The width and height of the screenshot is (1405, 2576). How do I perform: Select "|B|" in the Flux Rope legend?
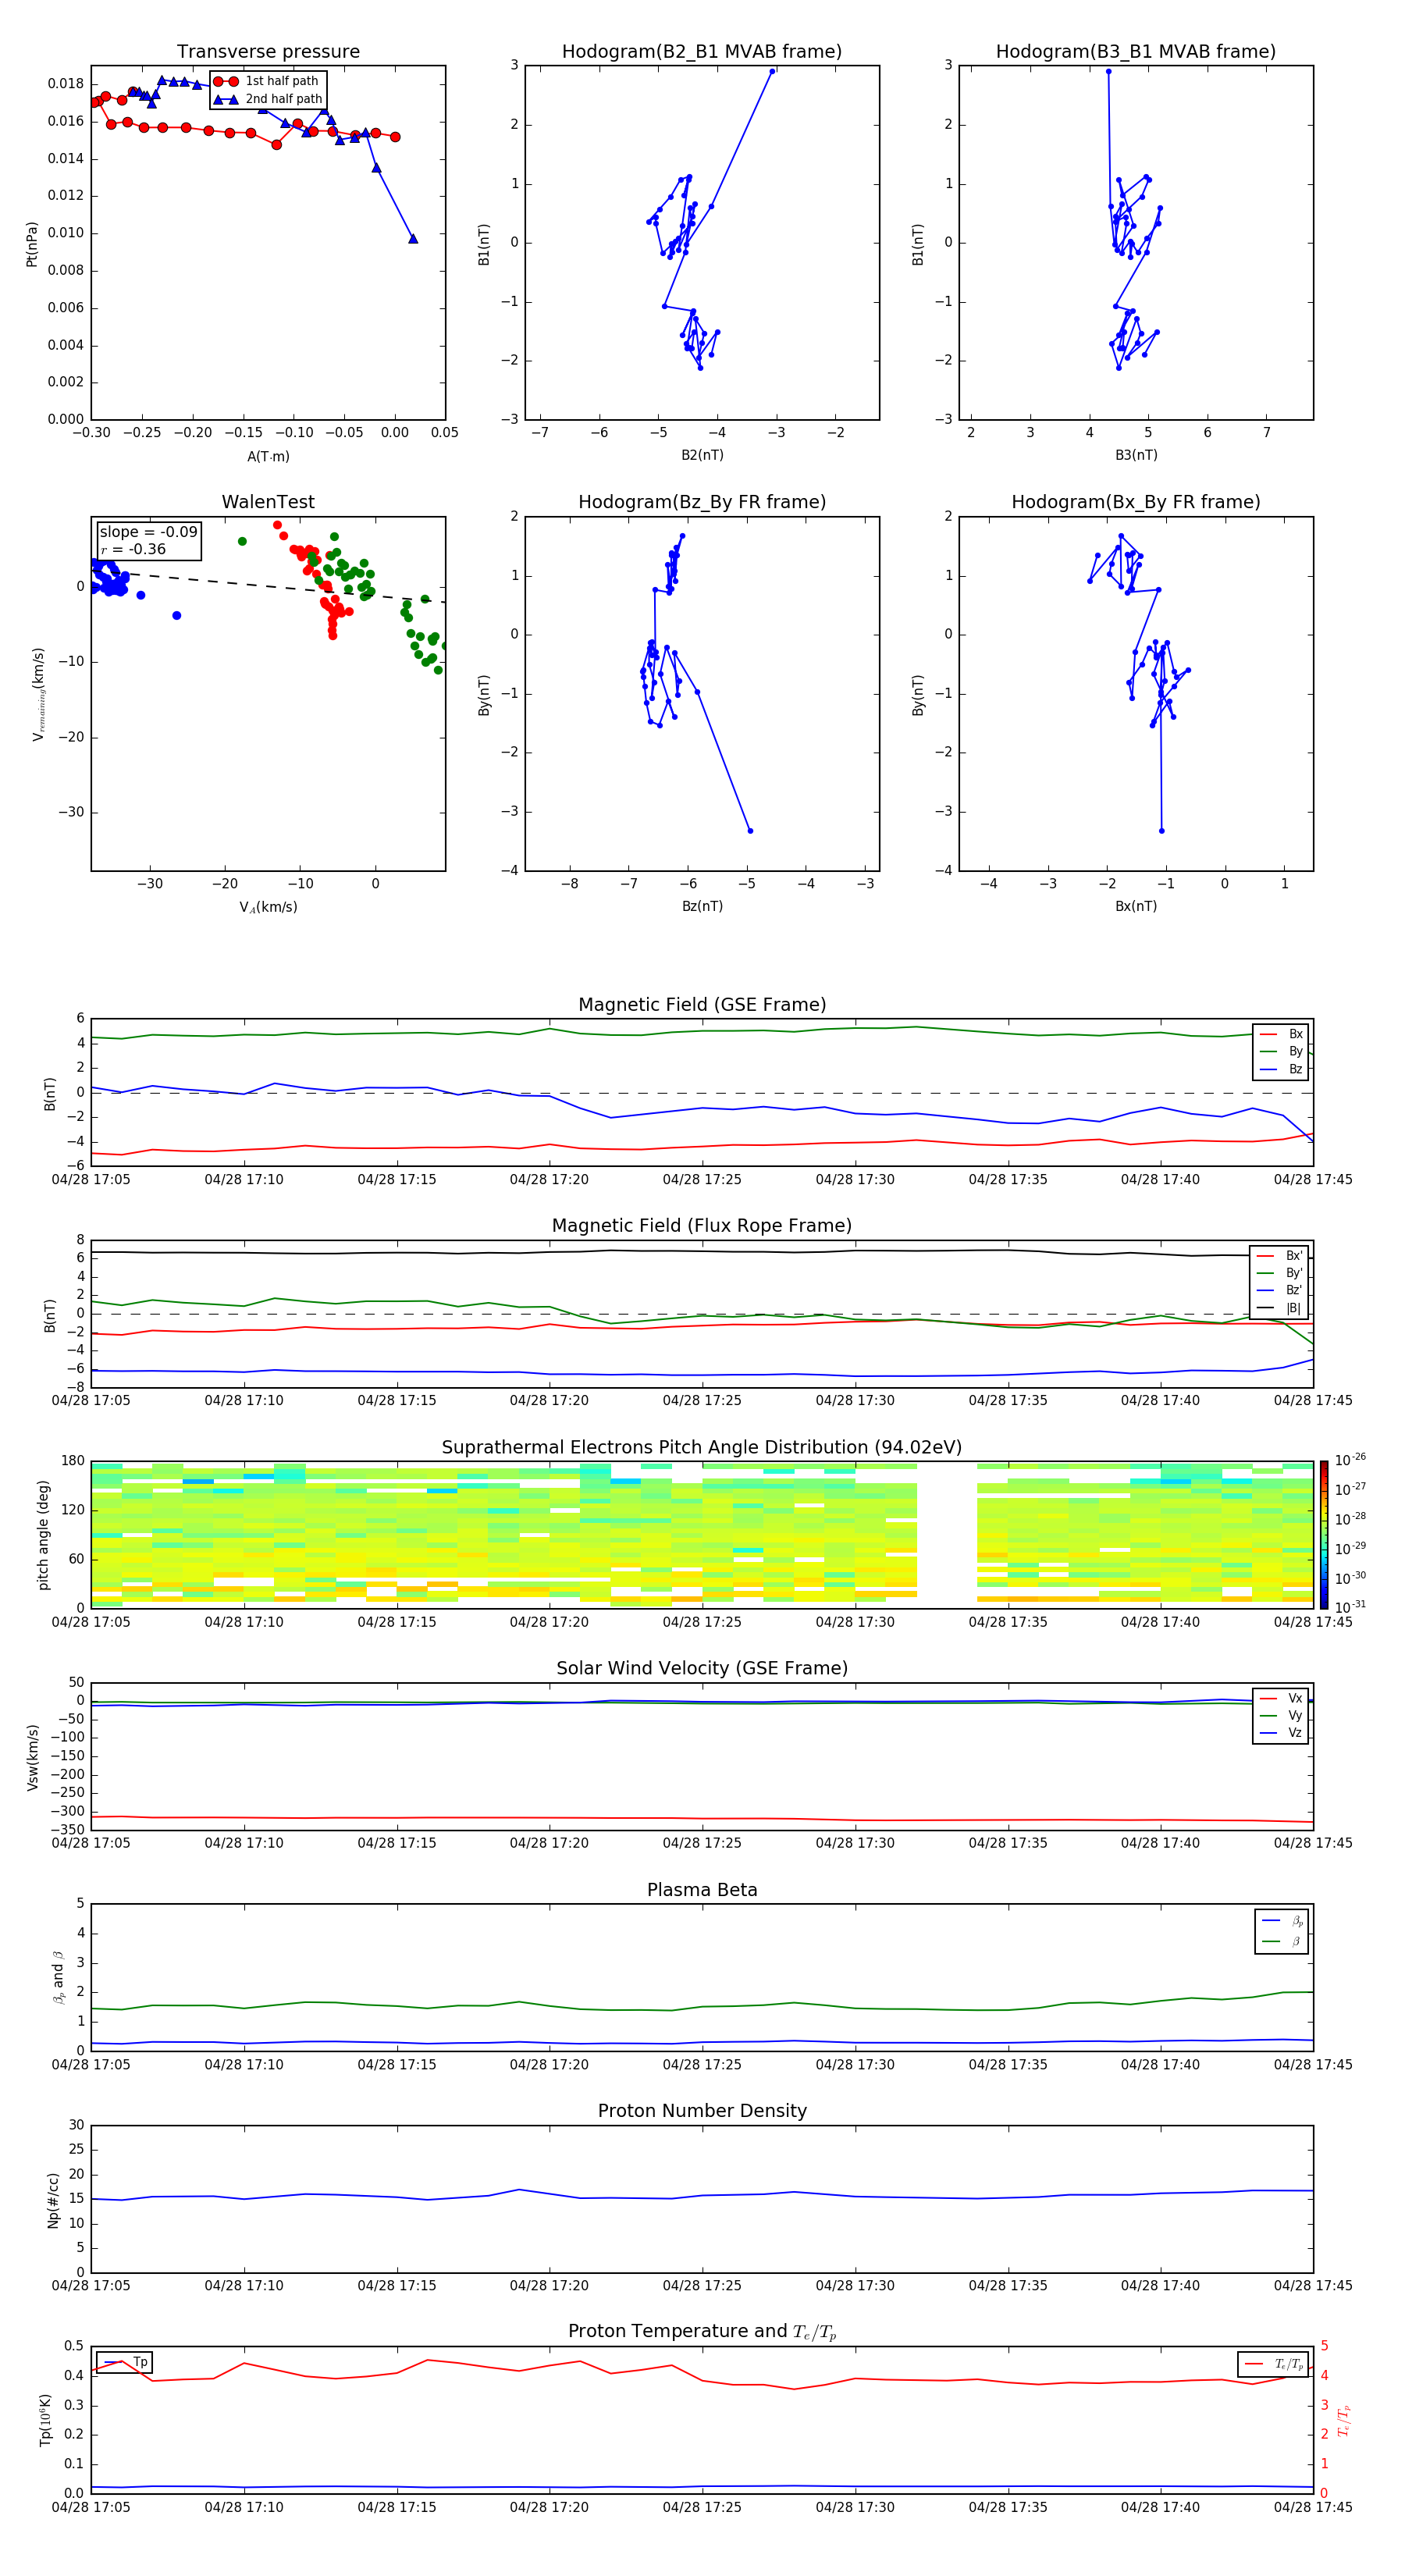tap(1280, 1308)
